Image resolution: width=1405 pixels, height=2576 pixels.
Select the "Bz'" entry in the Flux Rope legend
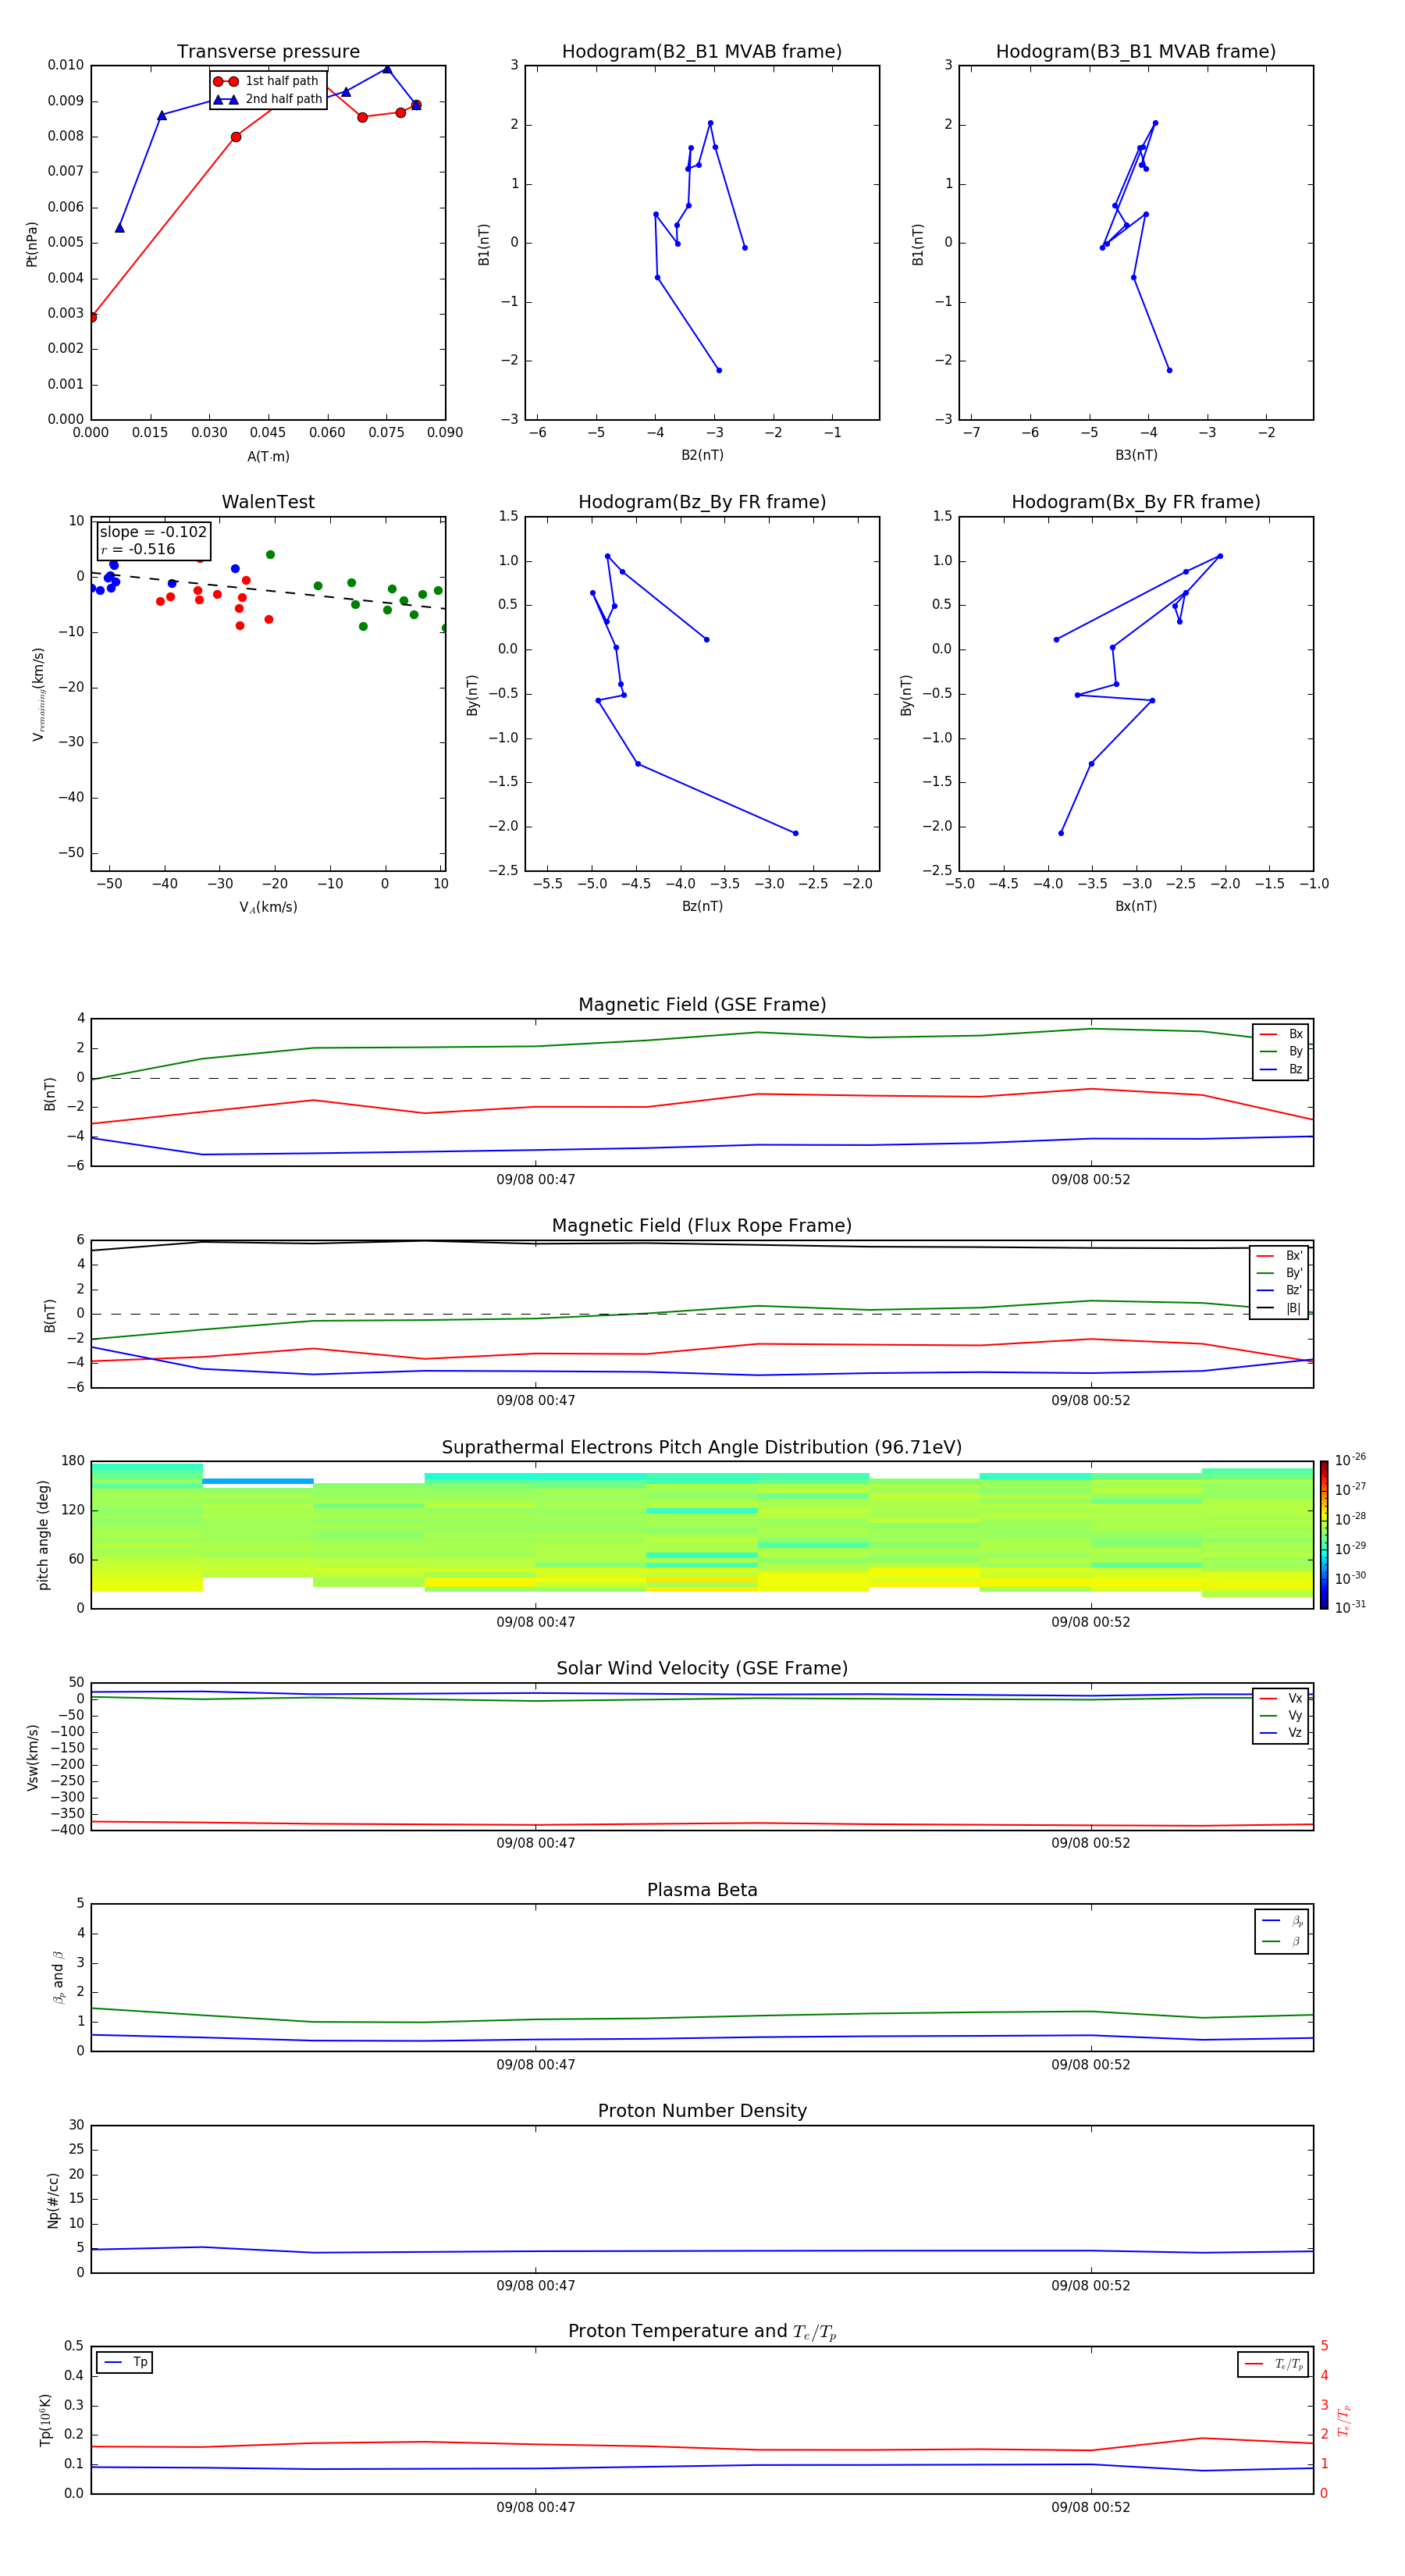[1279, 1290]
